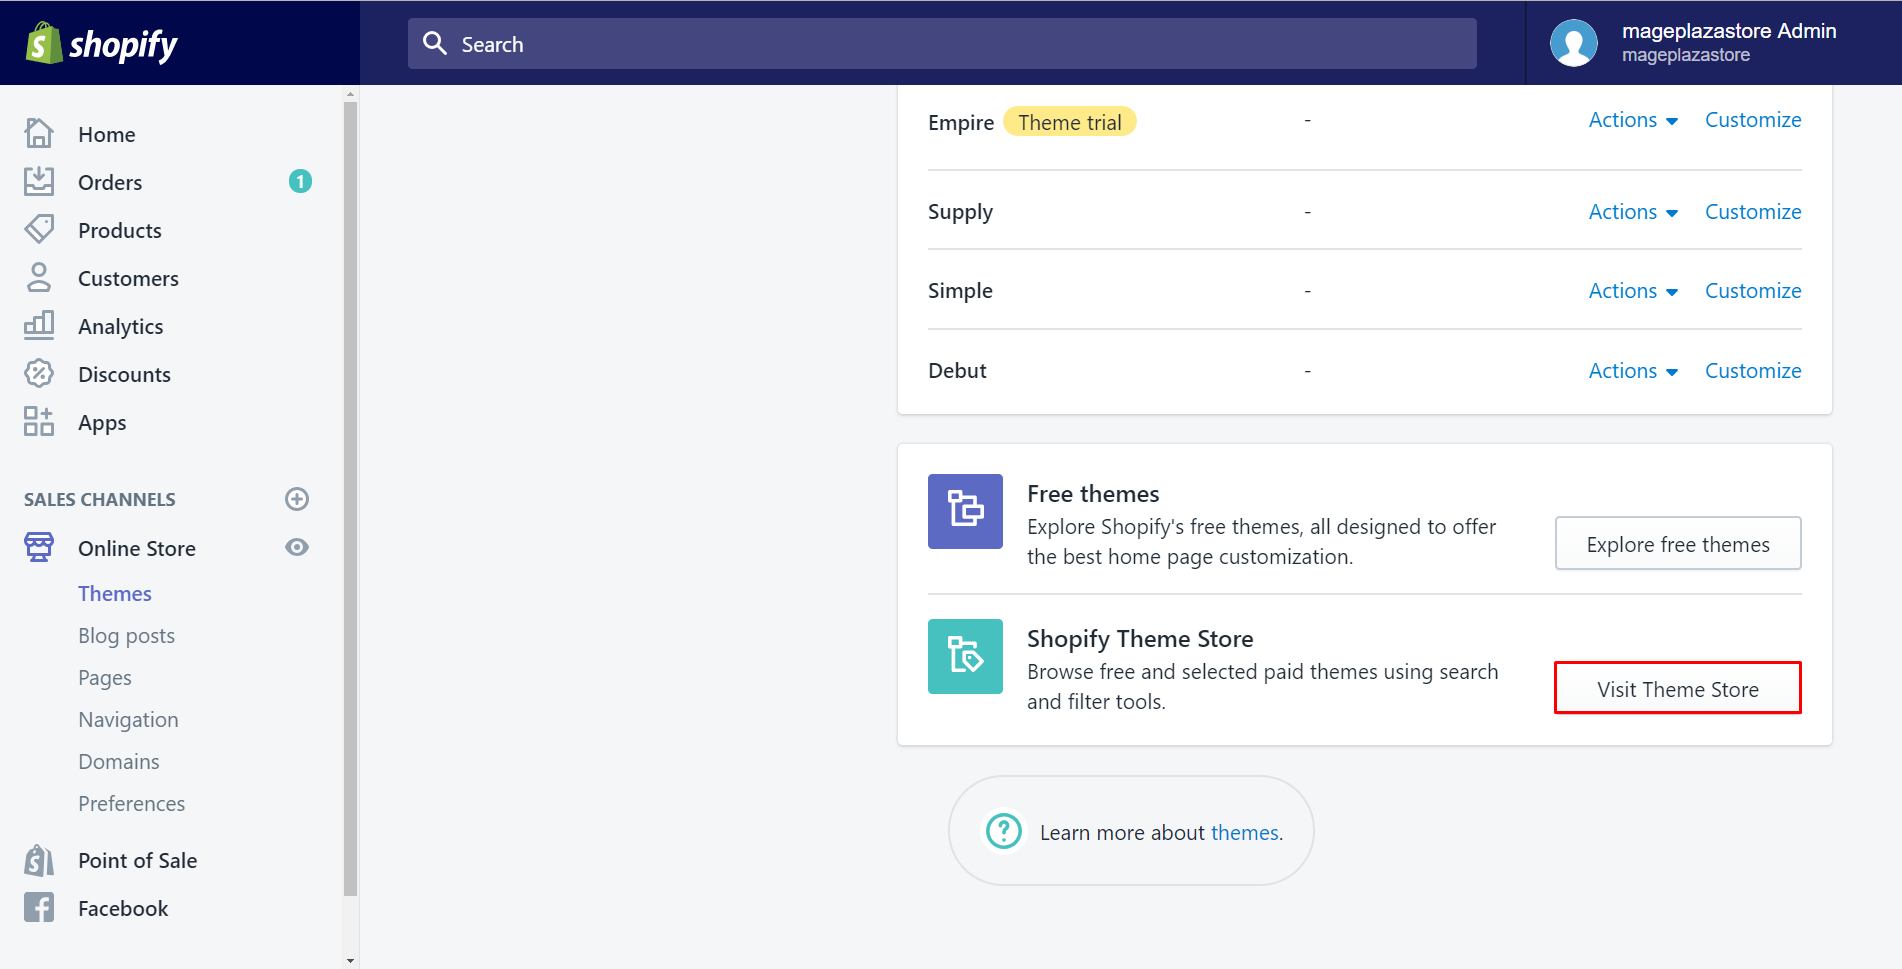
Task: Click the Online Store storefront icon
Action: 39,547
